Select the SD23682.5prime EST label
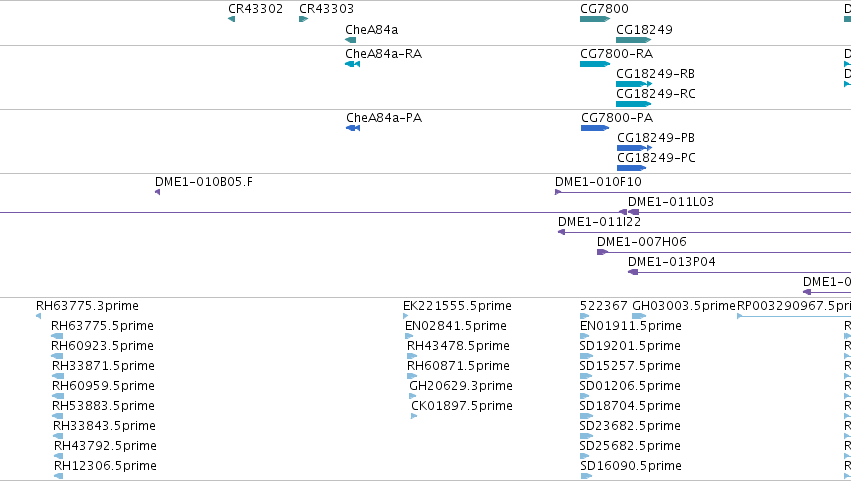The height and width of the screenshot is (481, 851). (x=630, y=427)
